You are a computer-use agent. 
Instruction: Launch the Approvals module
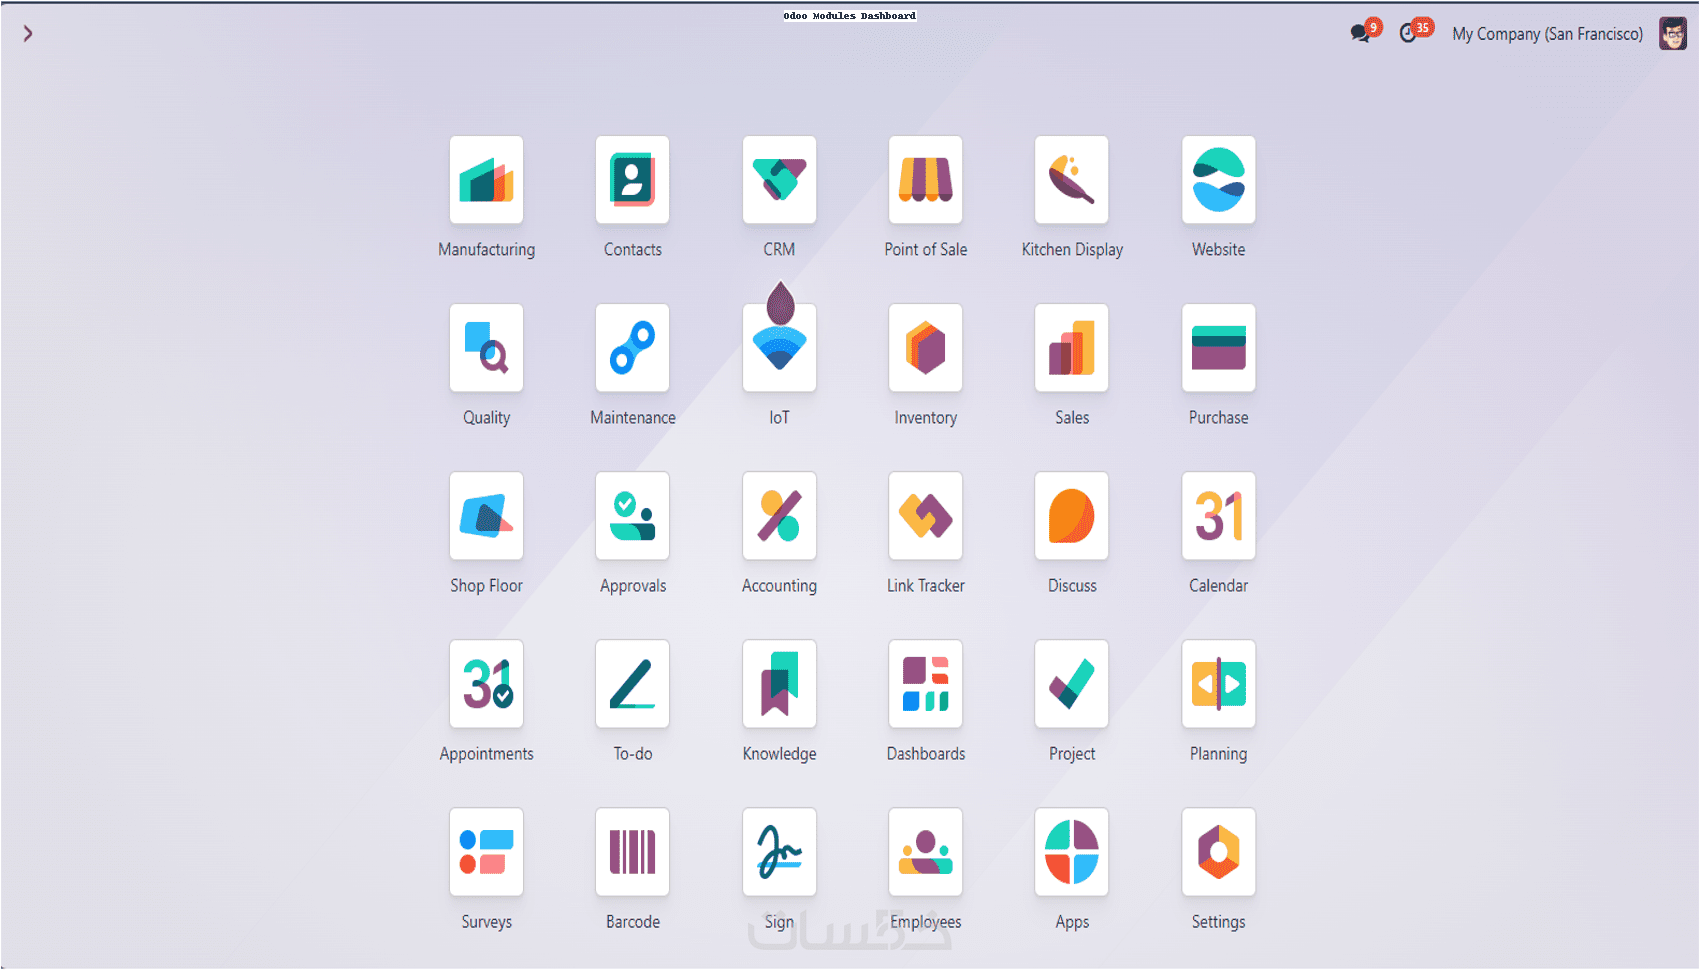coord(632,516)
